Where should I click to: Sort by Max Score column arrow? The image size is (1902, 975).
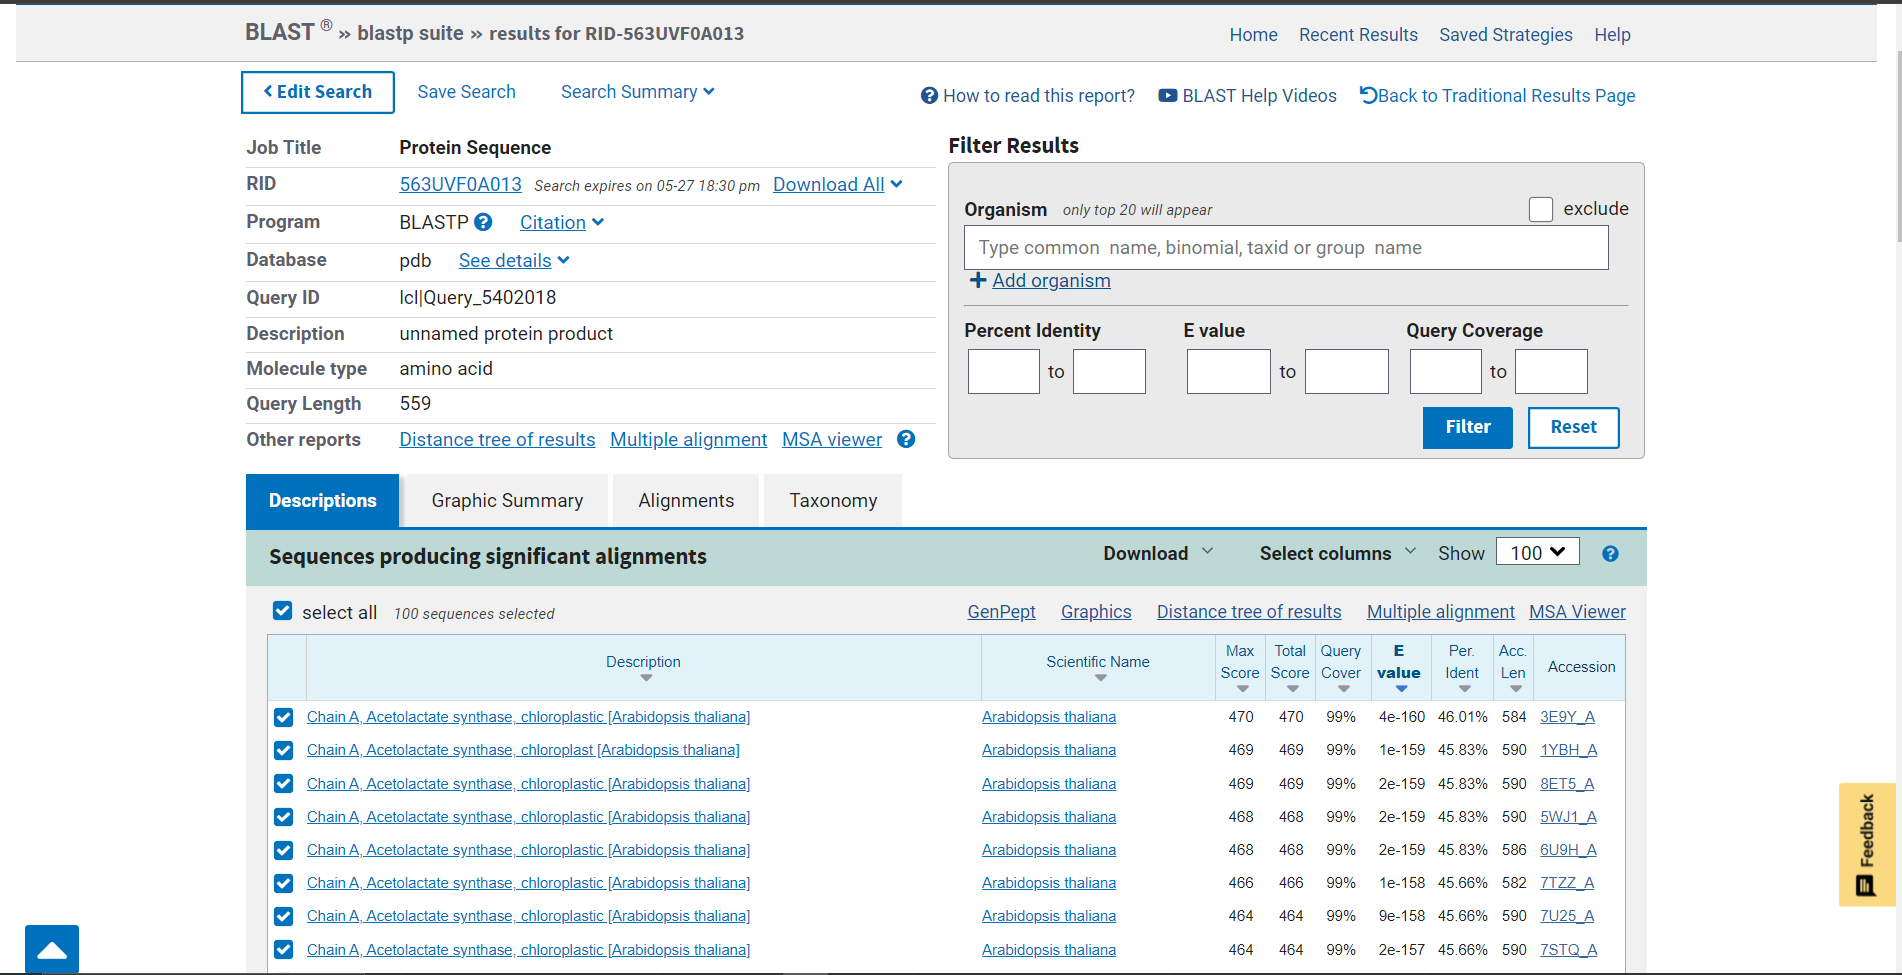(1242, 688)
